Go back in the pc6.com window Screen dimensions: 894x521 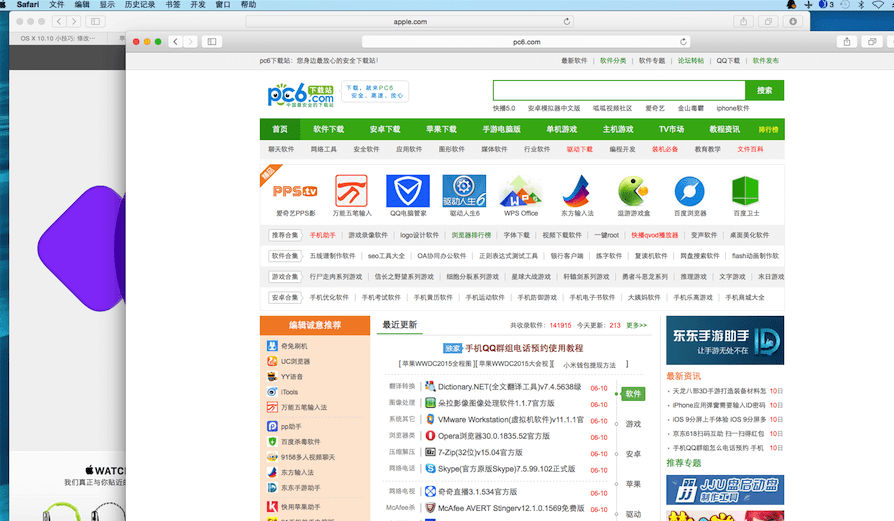176,42
